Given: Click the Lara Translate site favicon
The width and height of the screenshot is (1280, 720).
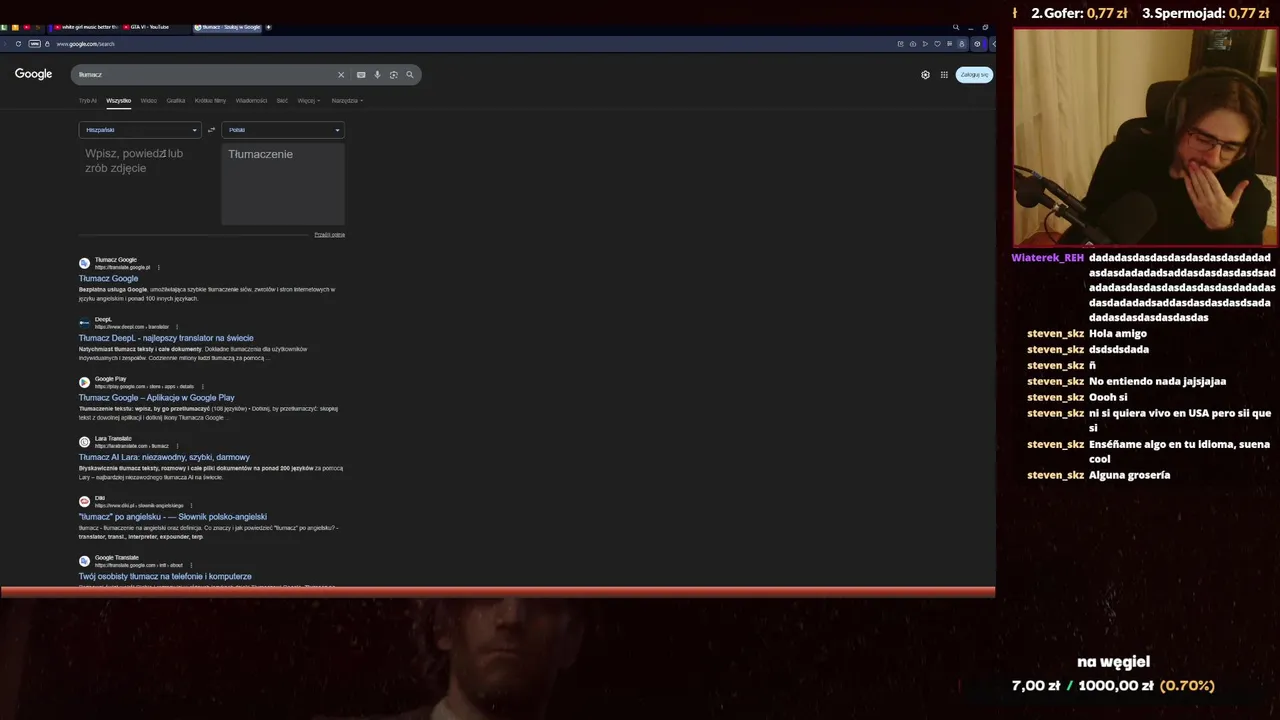Looking at the screenshot, I should 85,442.
